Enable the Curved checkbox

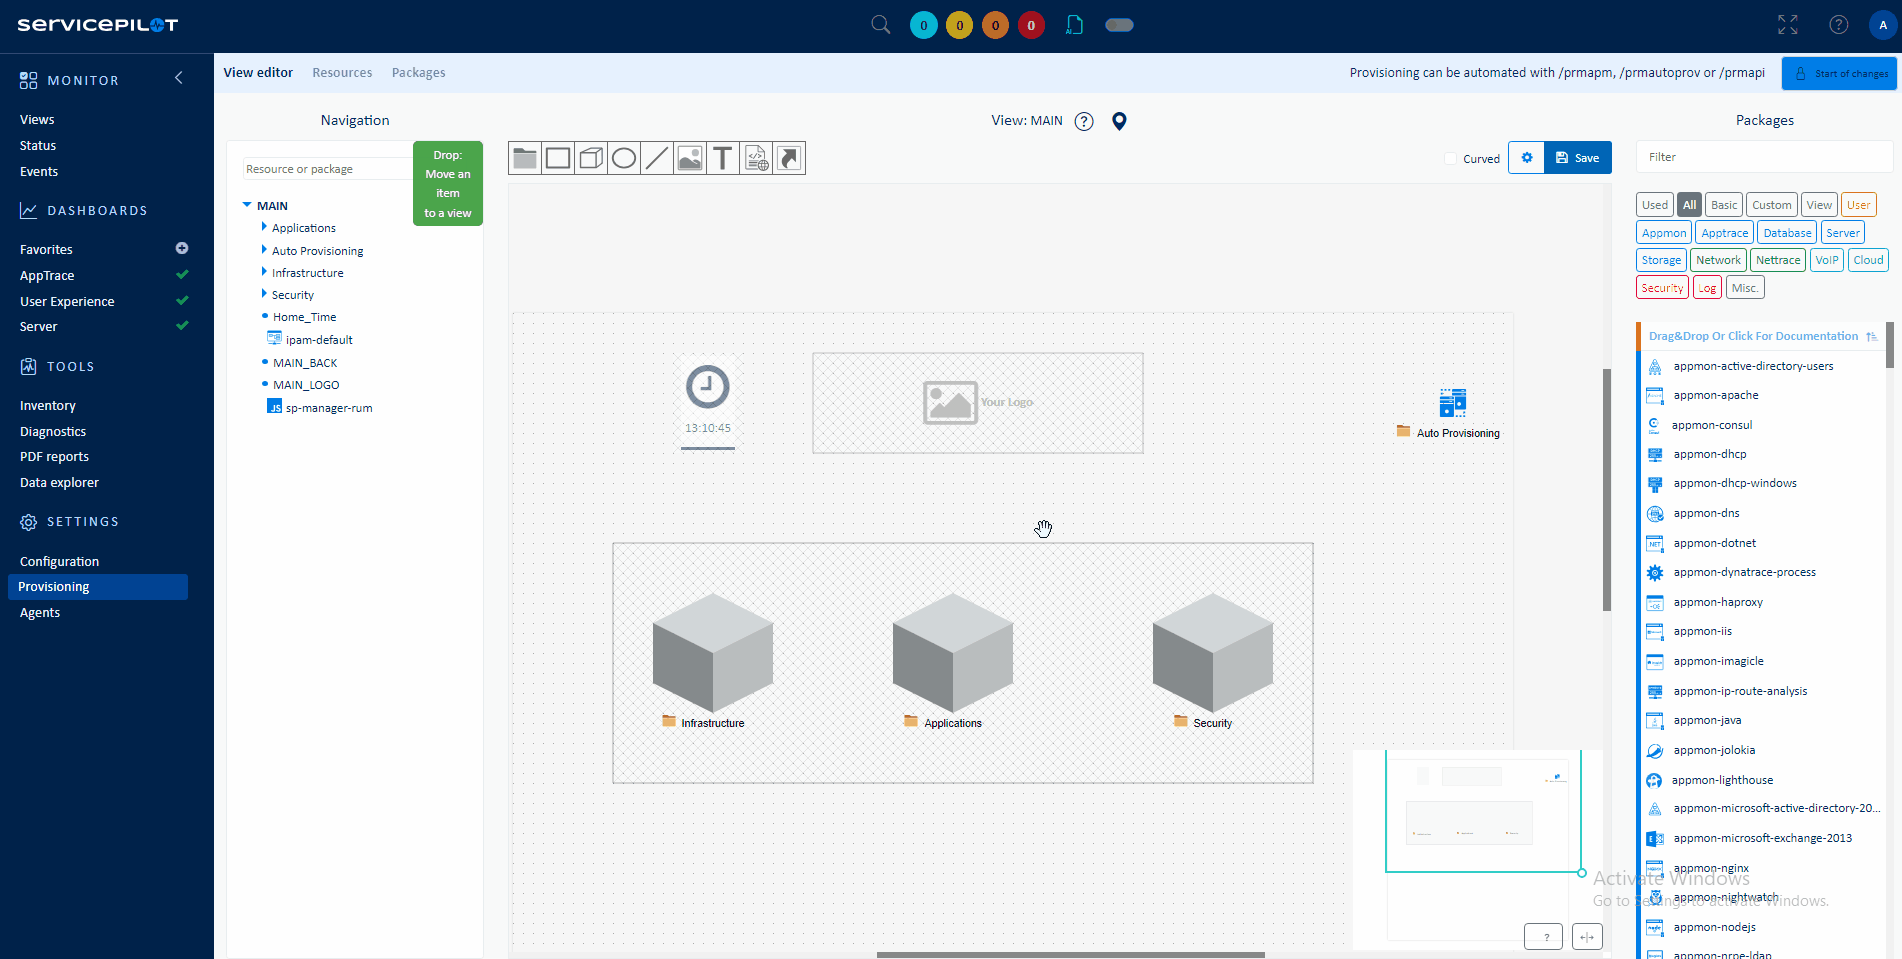click(x=1451, y=158)
